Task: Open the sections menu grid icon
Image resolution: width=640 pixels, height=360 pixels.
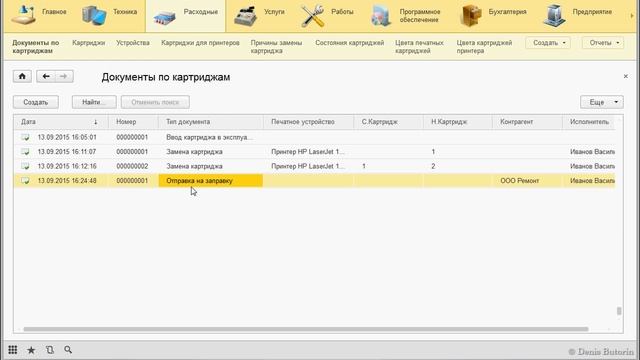Action: click(13, 350)
